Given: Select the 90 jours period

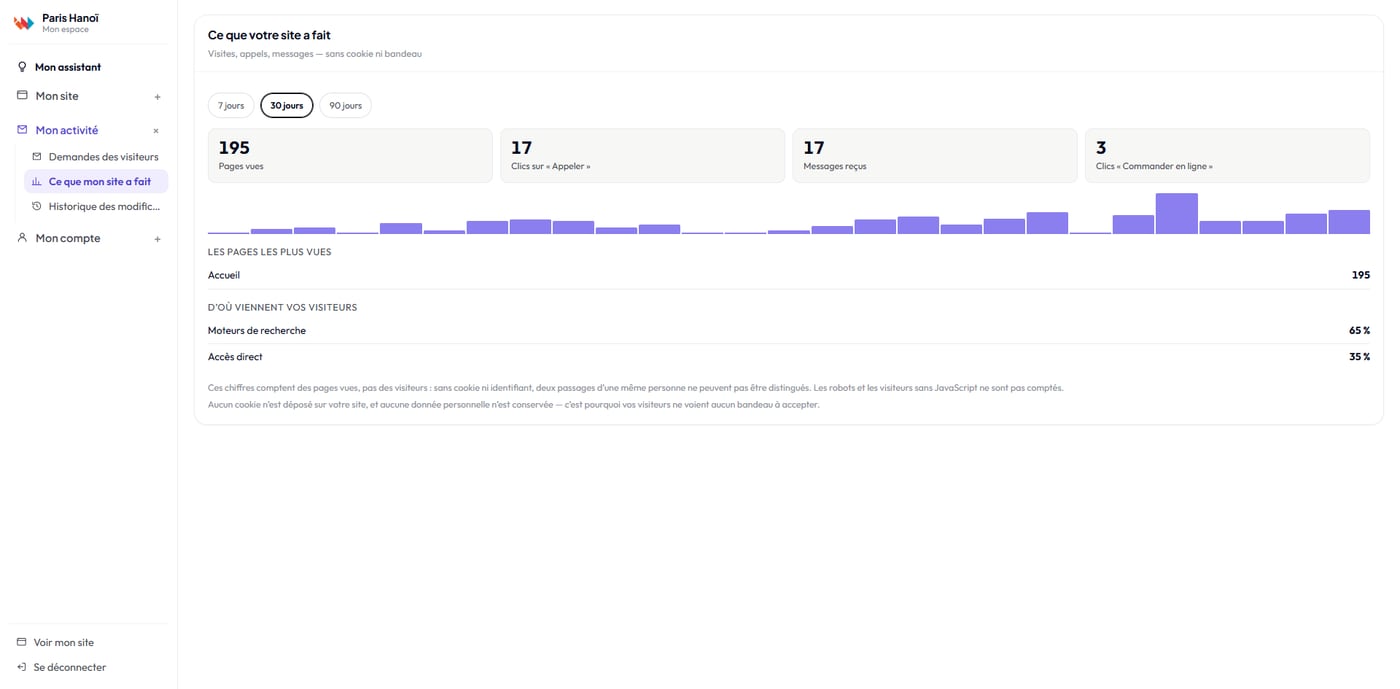Looking at the screenshot, I should point(345,105).
